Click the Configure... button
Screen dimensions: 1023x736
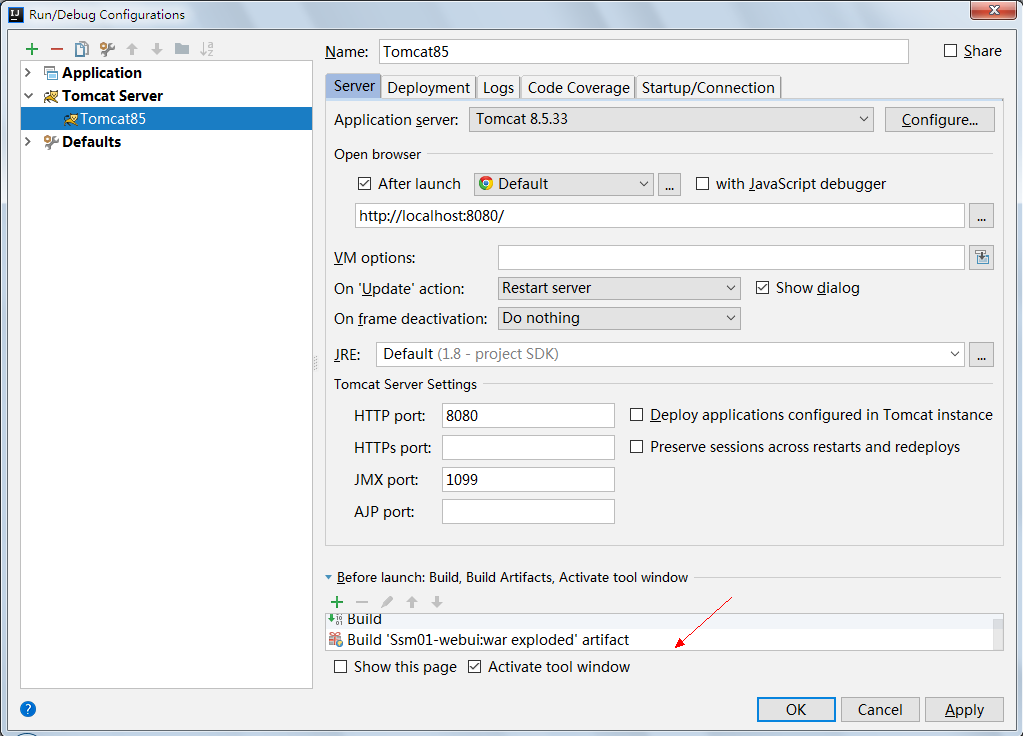click(939, 120)
